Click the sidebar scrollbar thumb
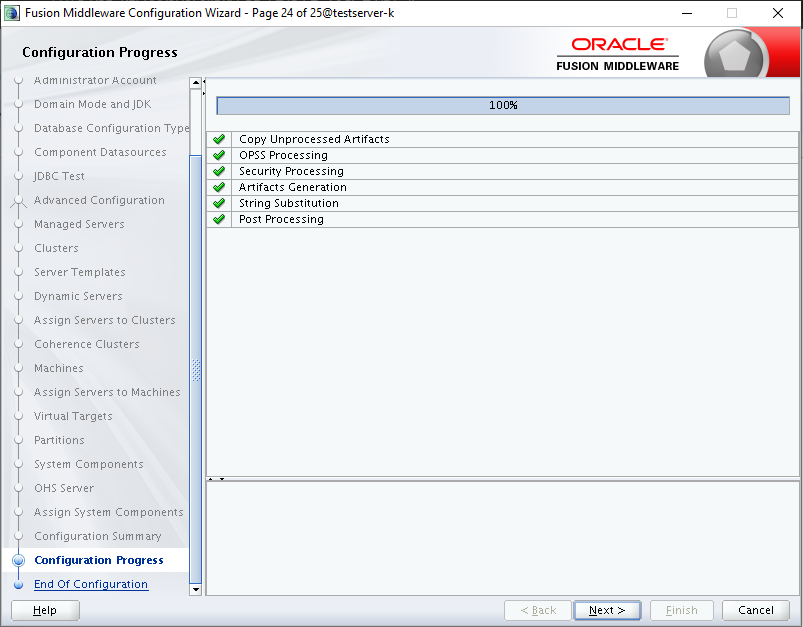This screenshot has height=627, width=803. tap(196, 369)
